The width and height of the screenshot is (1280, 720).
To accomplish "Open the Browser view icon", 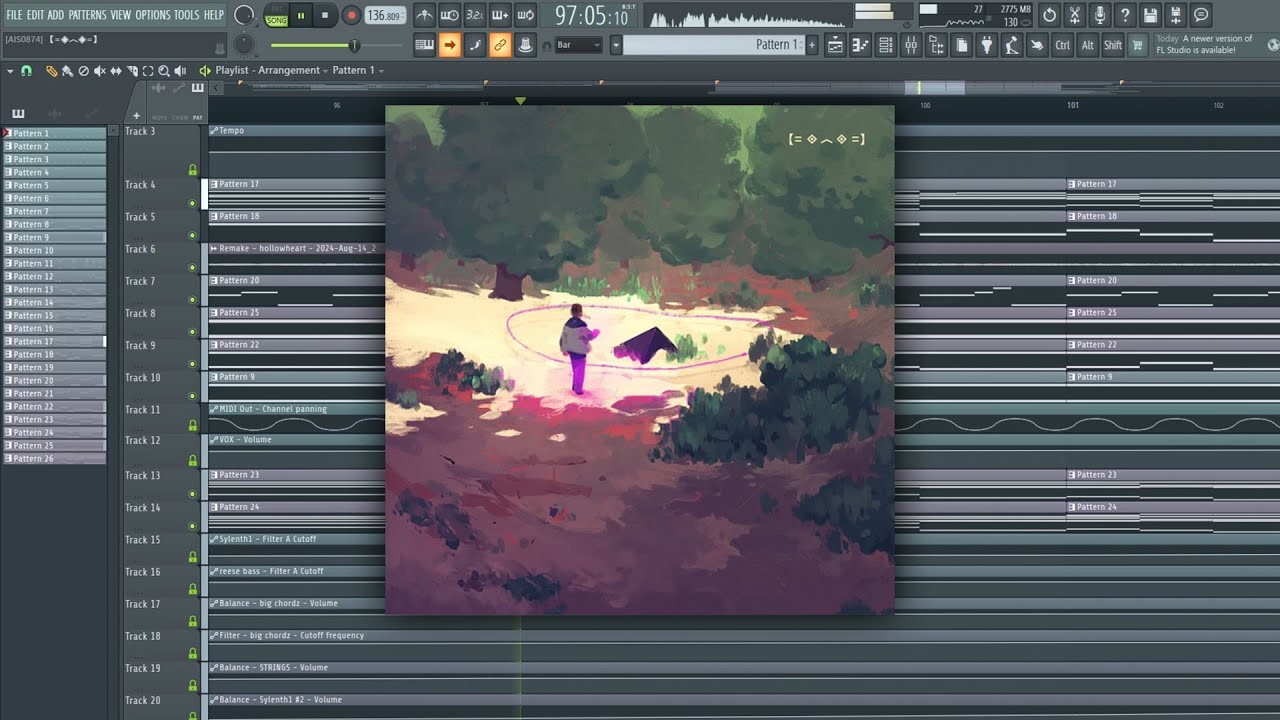I will (936, 45).
